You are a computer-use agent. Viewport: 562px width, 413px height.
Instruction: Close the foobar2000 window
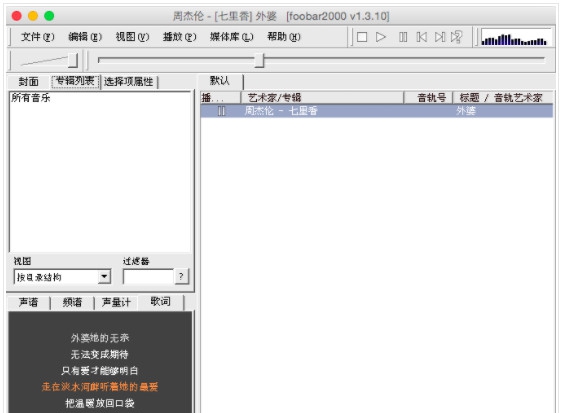coord(16,16)
